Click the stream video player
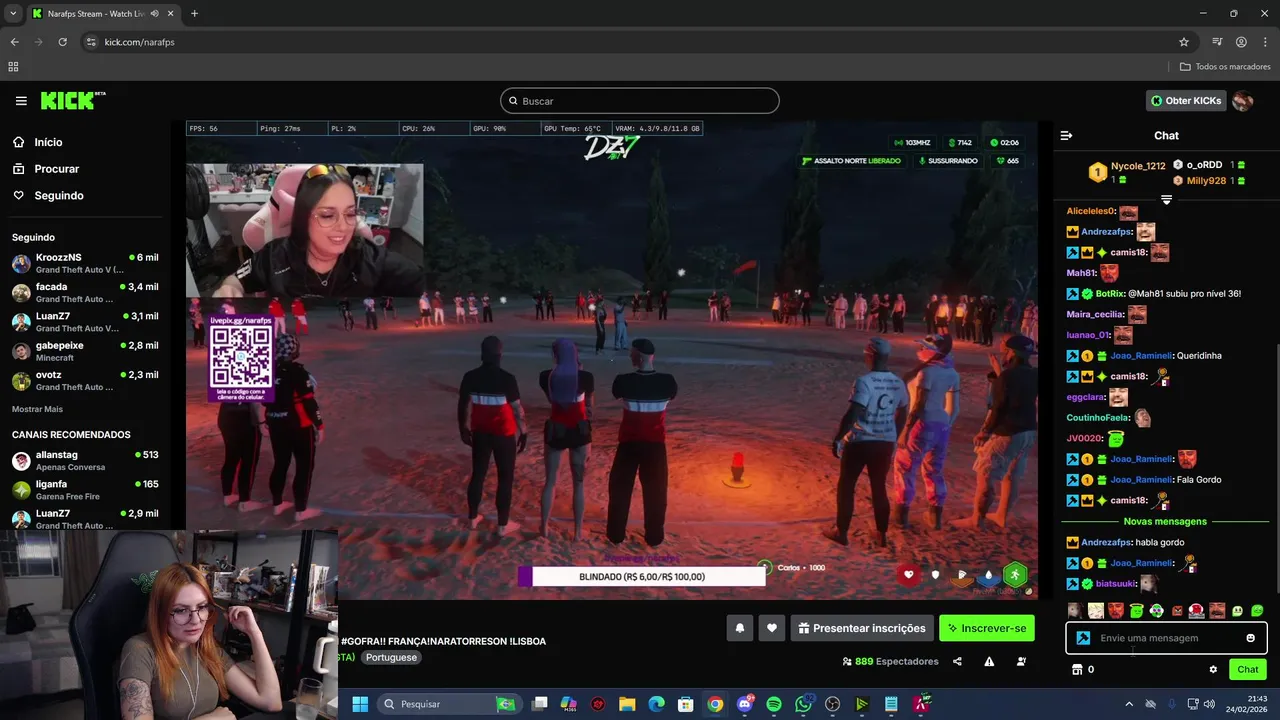This screenshot has width=1280, height=720. (x=612, y=360)
